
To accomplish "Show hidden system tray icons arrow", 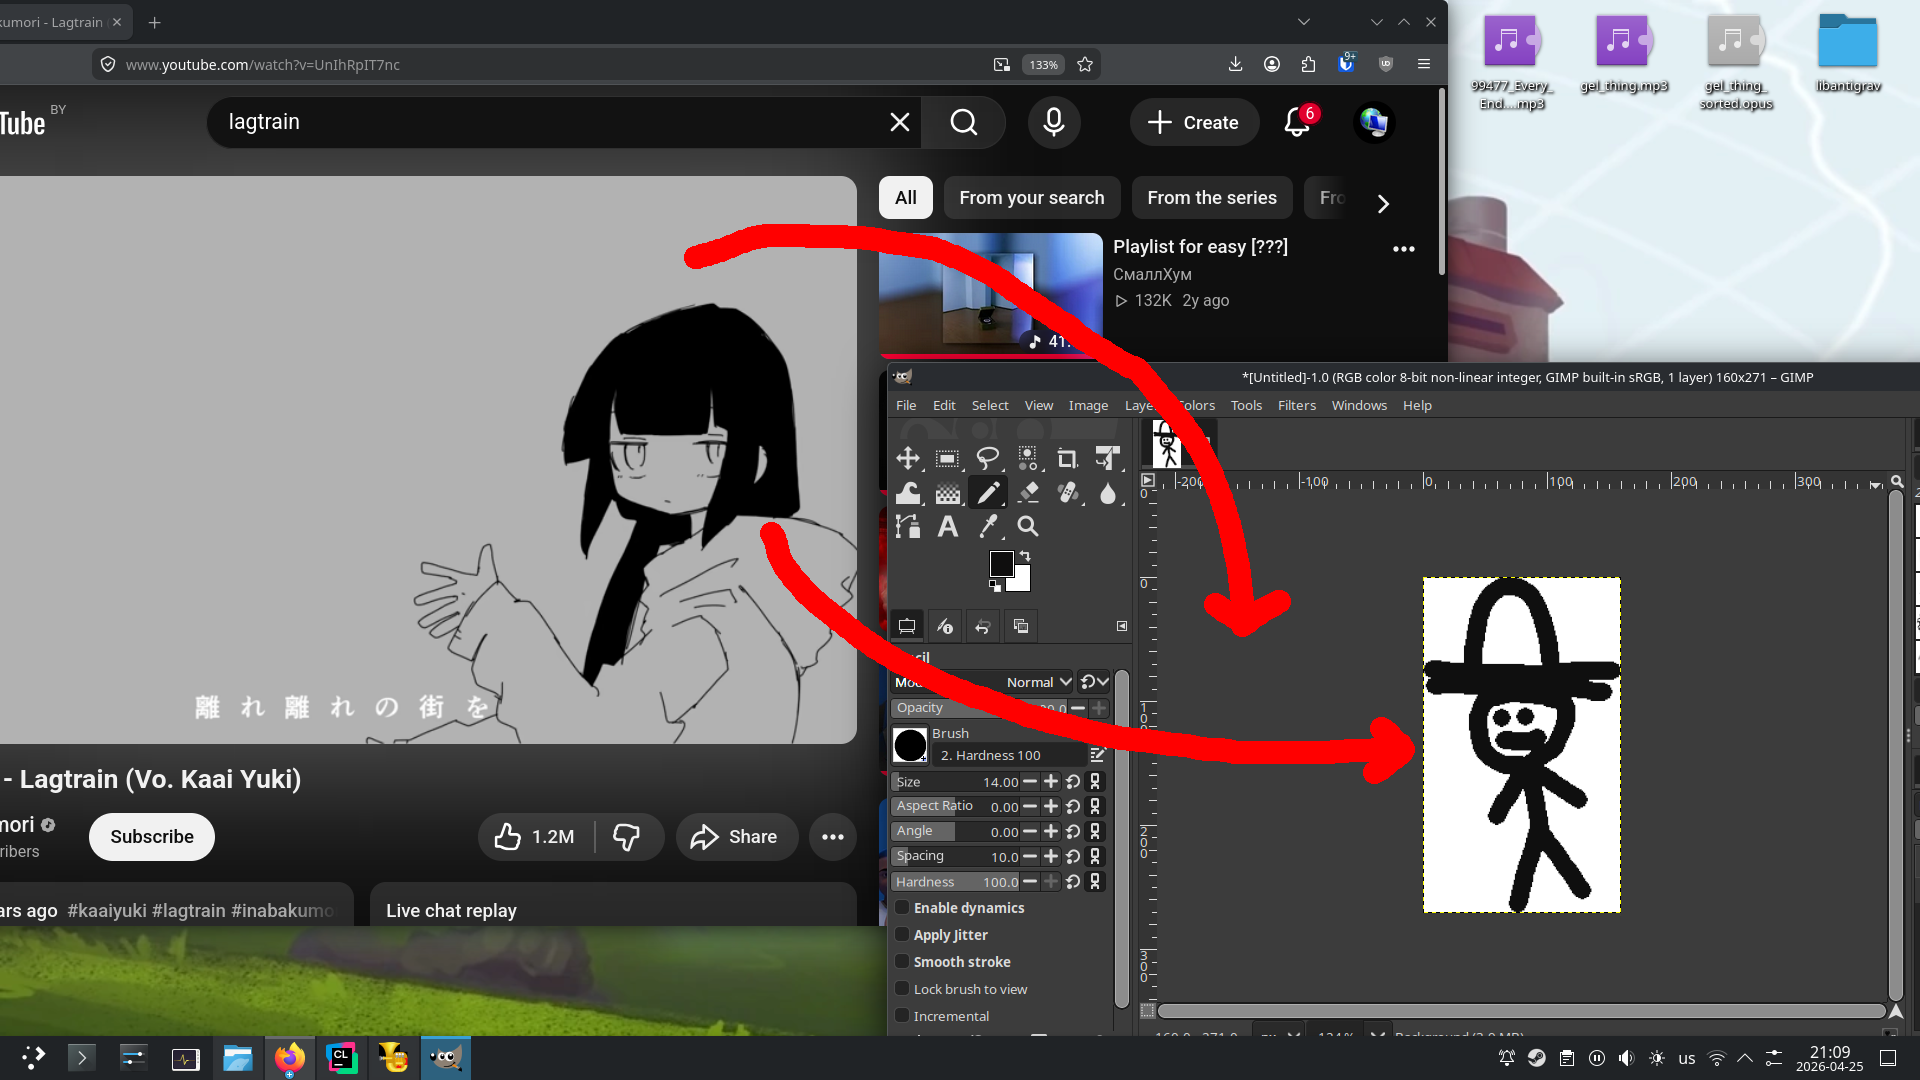I will pos(1745,1058).
